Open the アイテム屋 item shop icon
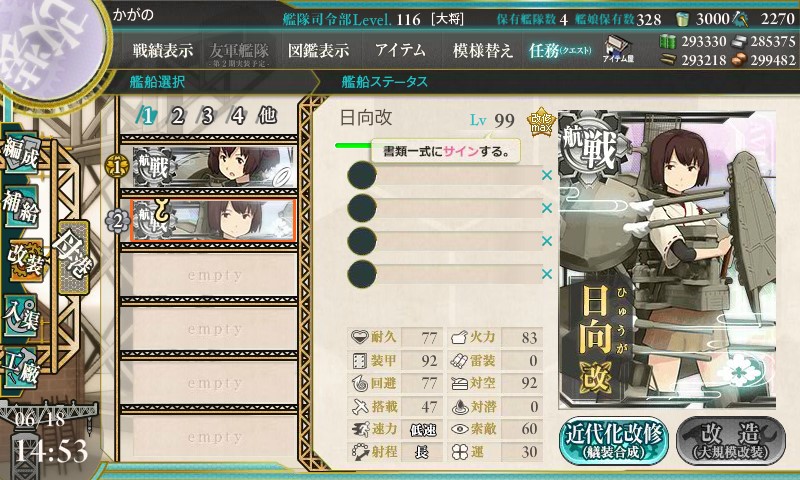 [x=618, y=49]
